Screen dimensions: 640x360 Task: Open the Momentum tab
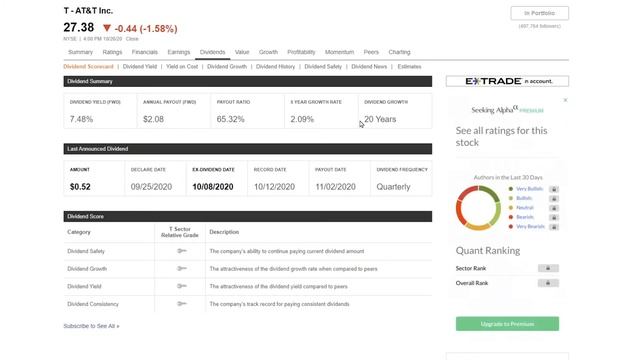pyautogui.click(x=339, y=52)
